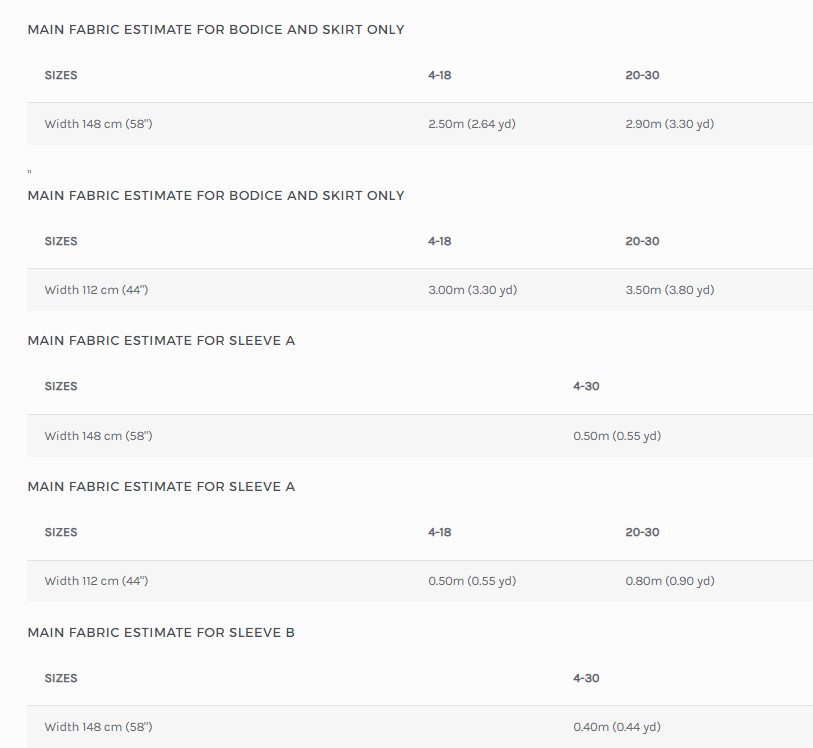Click the 4-18 header in the top table
Screen dimensions: 813x748
[x=440, y=75]
